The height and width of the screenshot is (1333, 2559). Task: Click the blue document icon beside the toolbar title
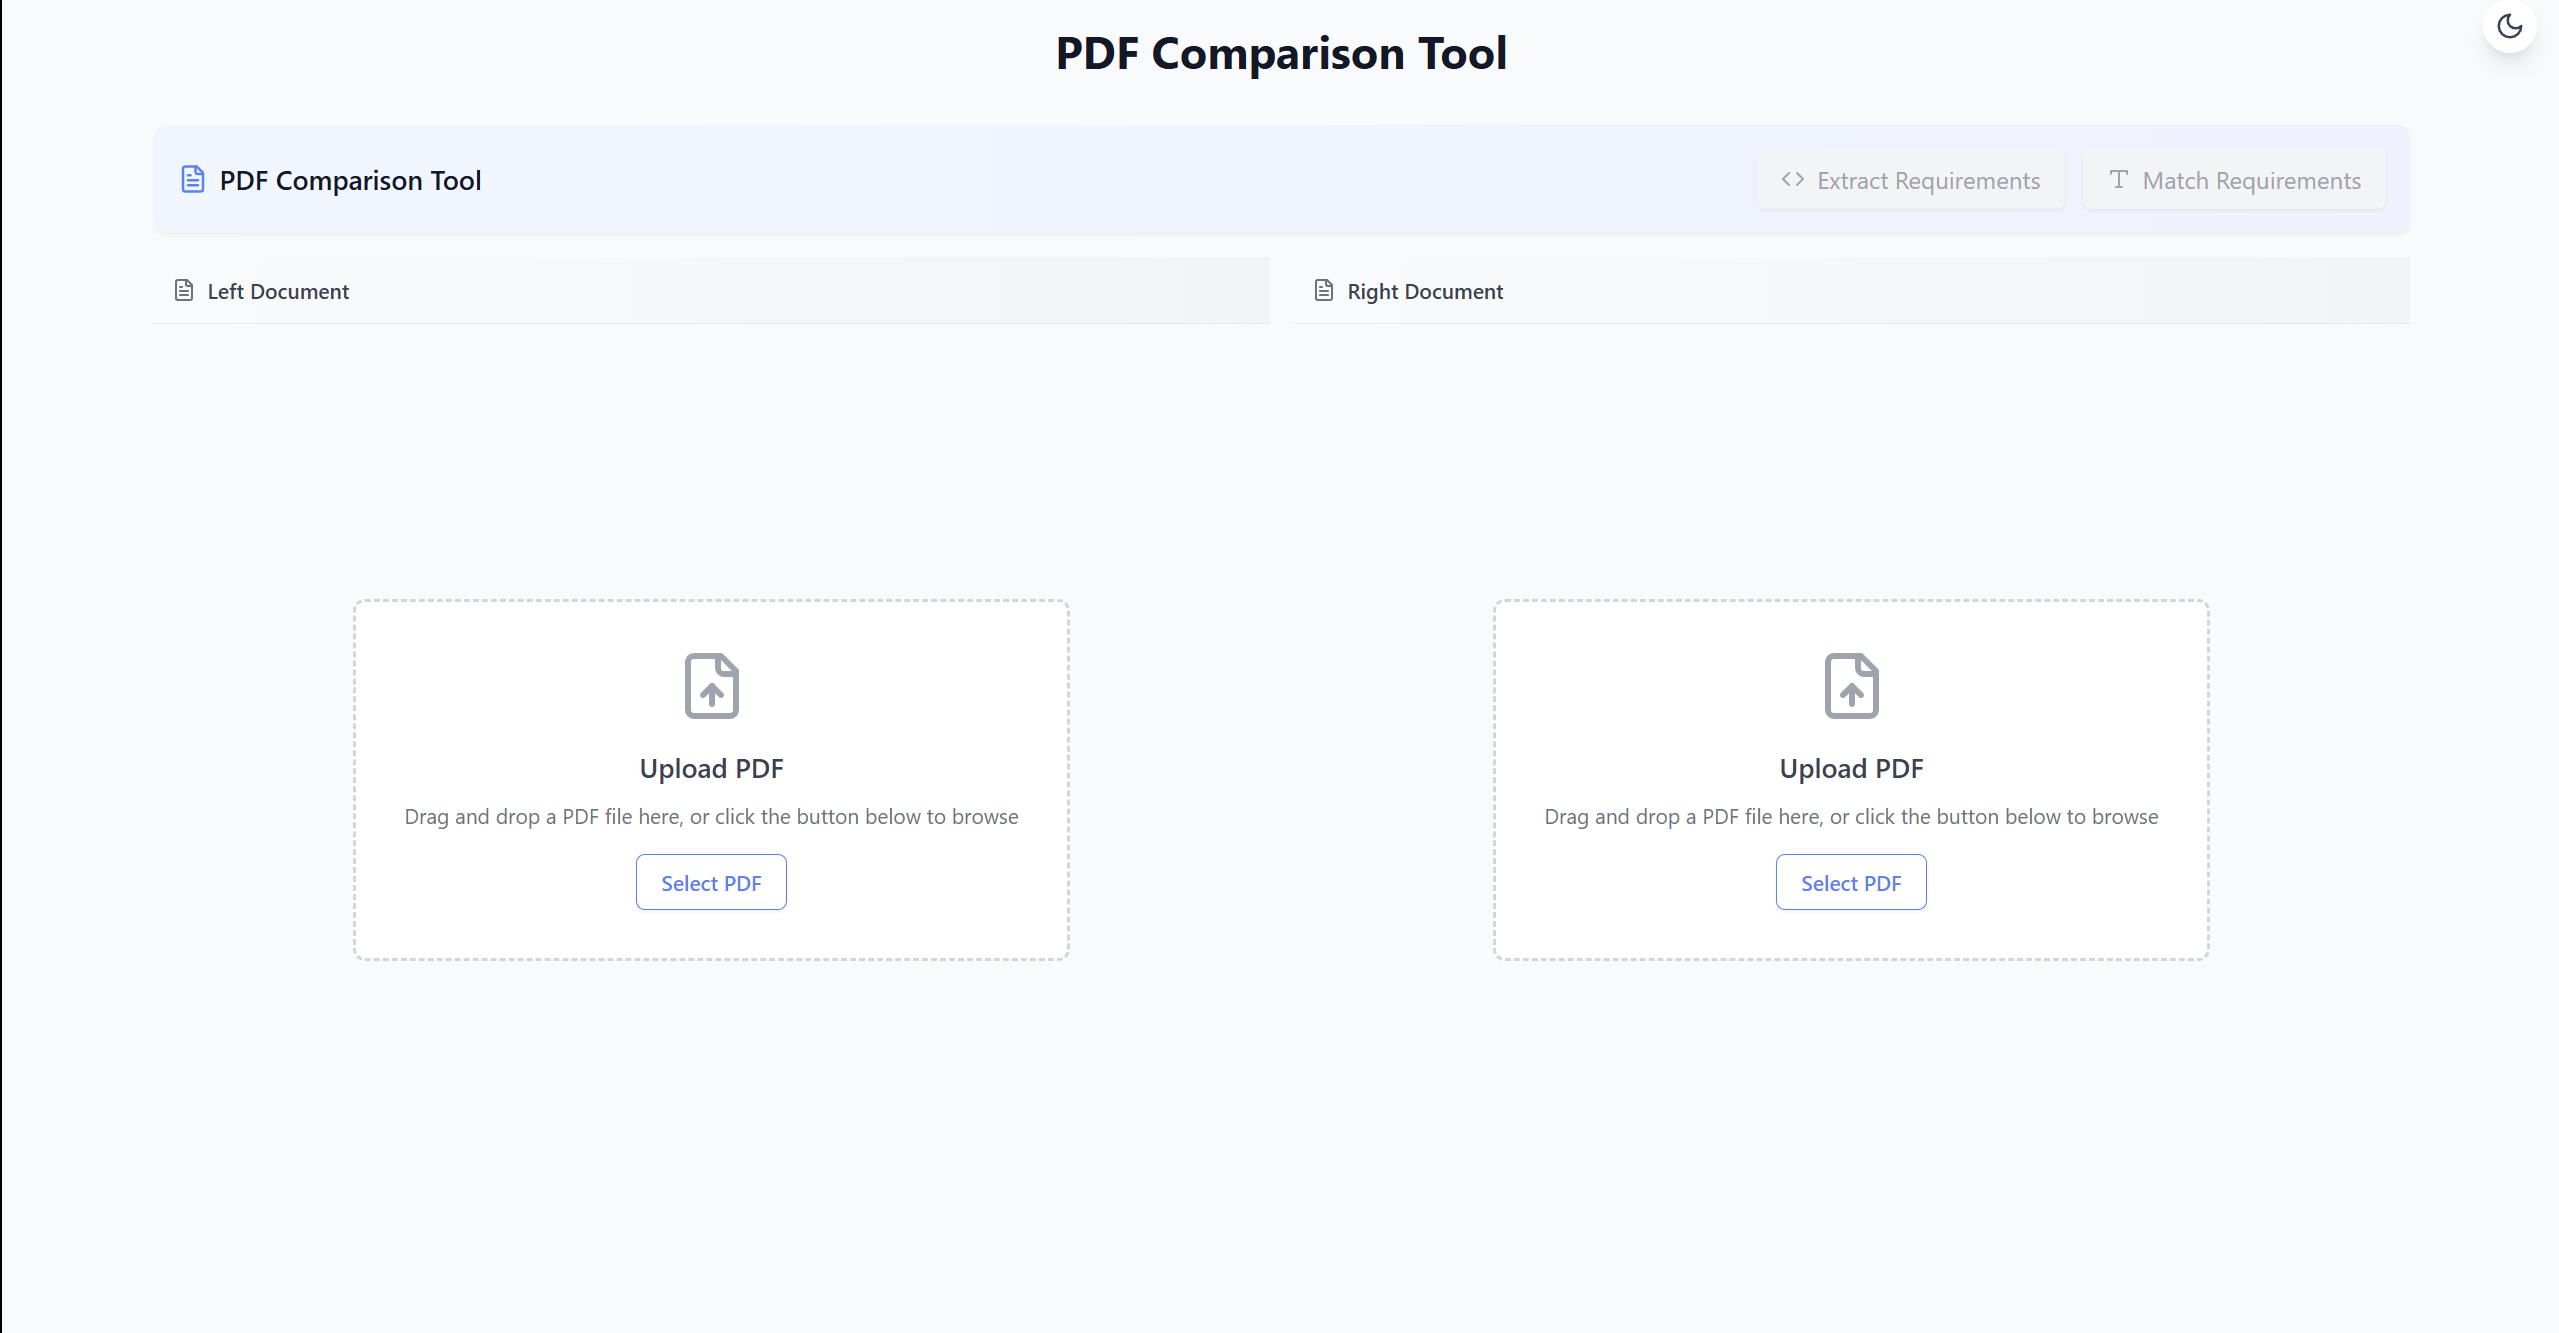pos(193,180)
